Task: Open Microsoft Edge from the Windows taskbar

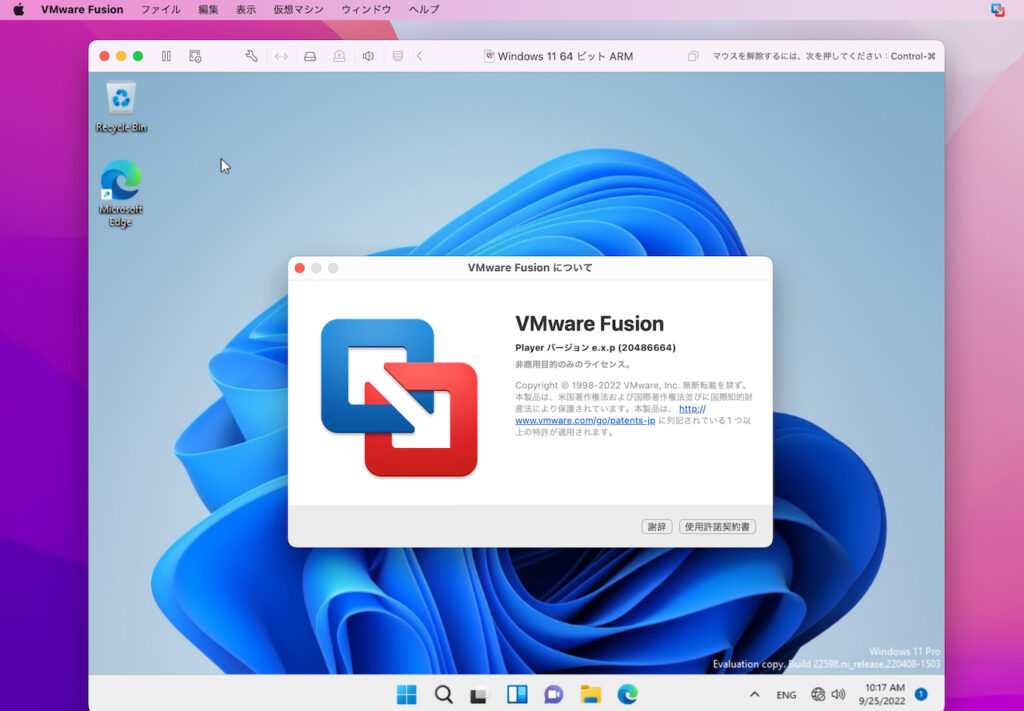Action: pos(627,694)
